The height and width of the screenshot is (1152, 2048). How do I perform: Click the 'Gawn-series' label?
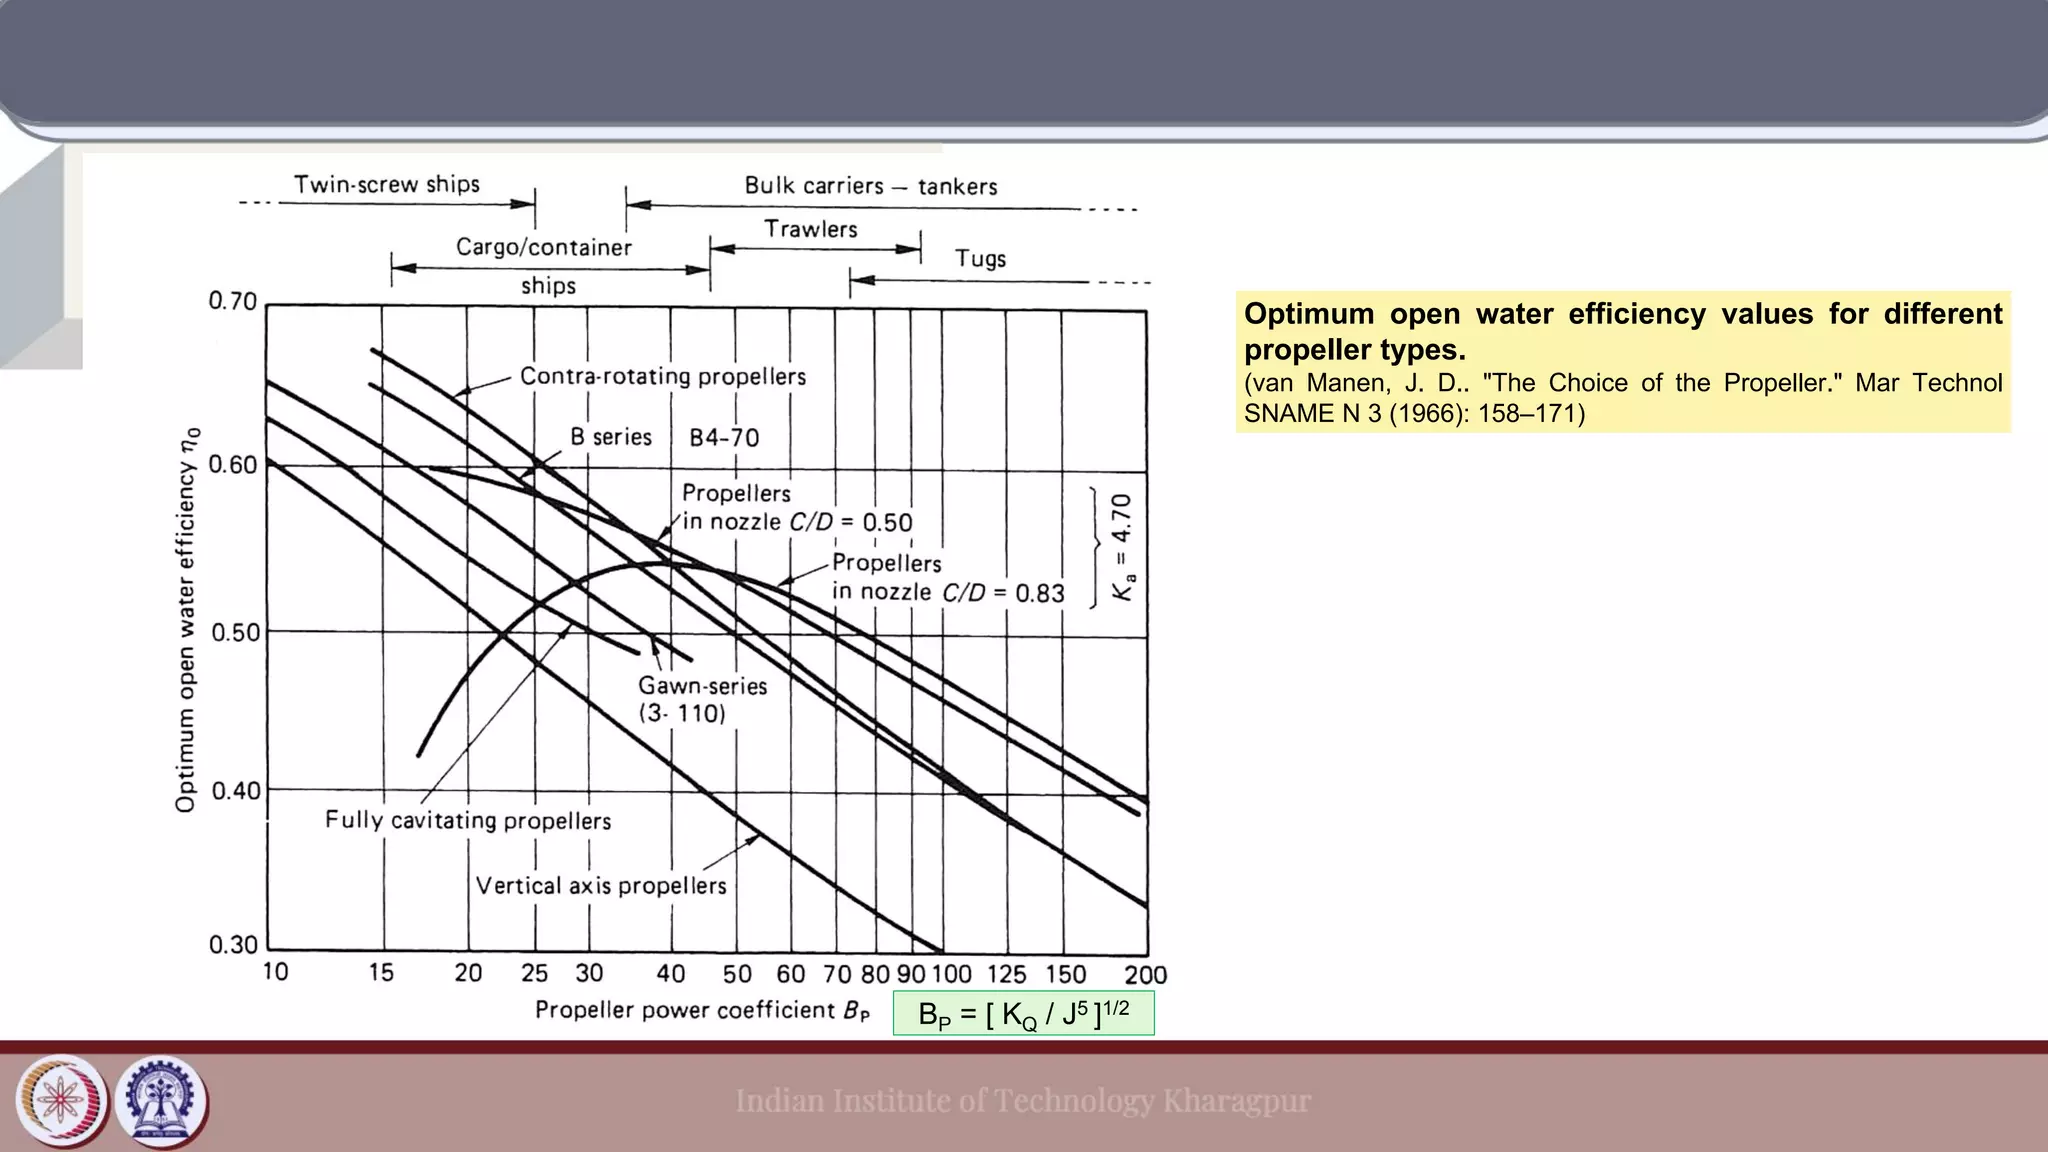(703, 686)
